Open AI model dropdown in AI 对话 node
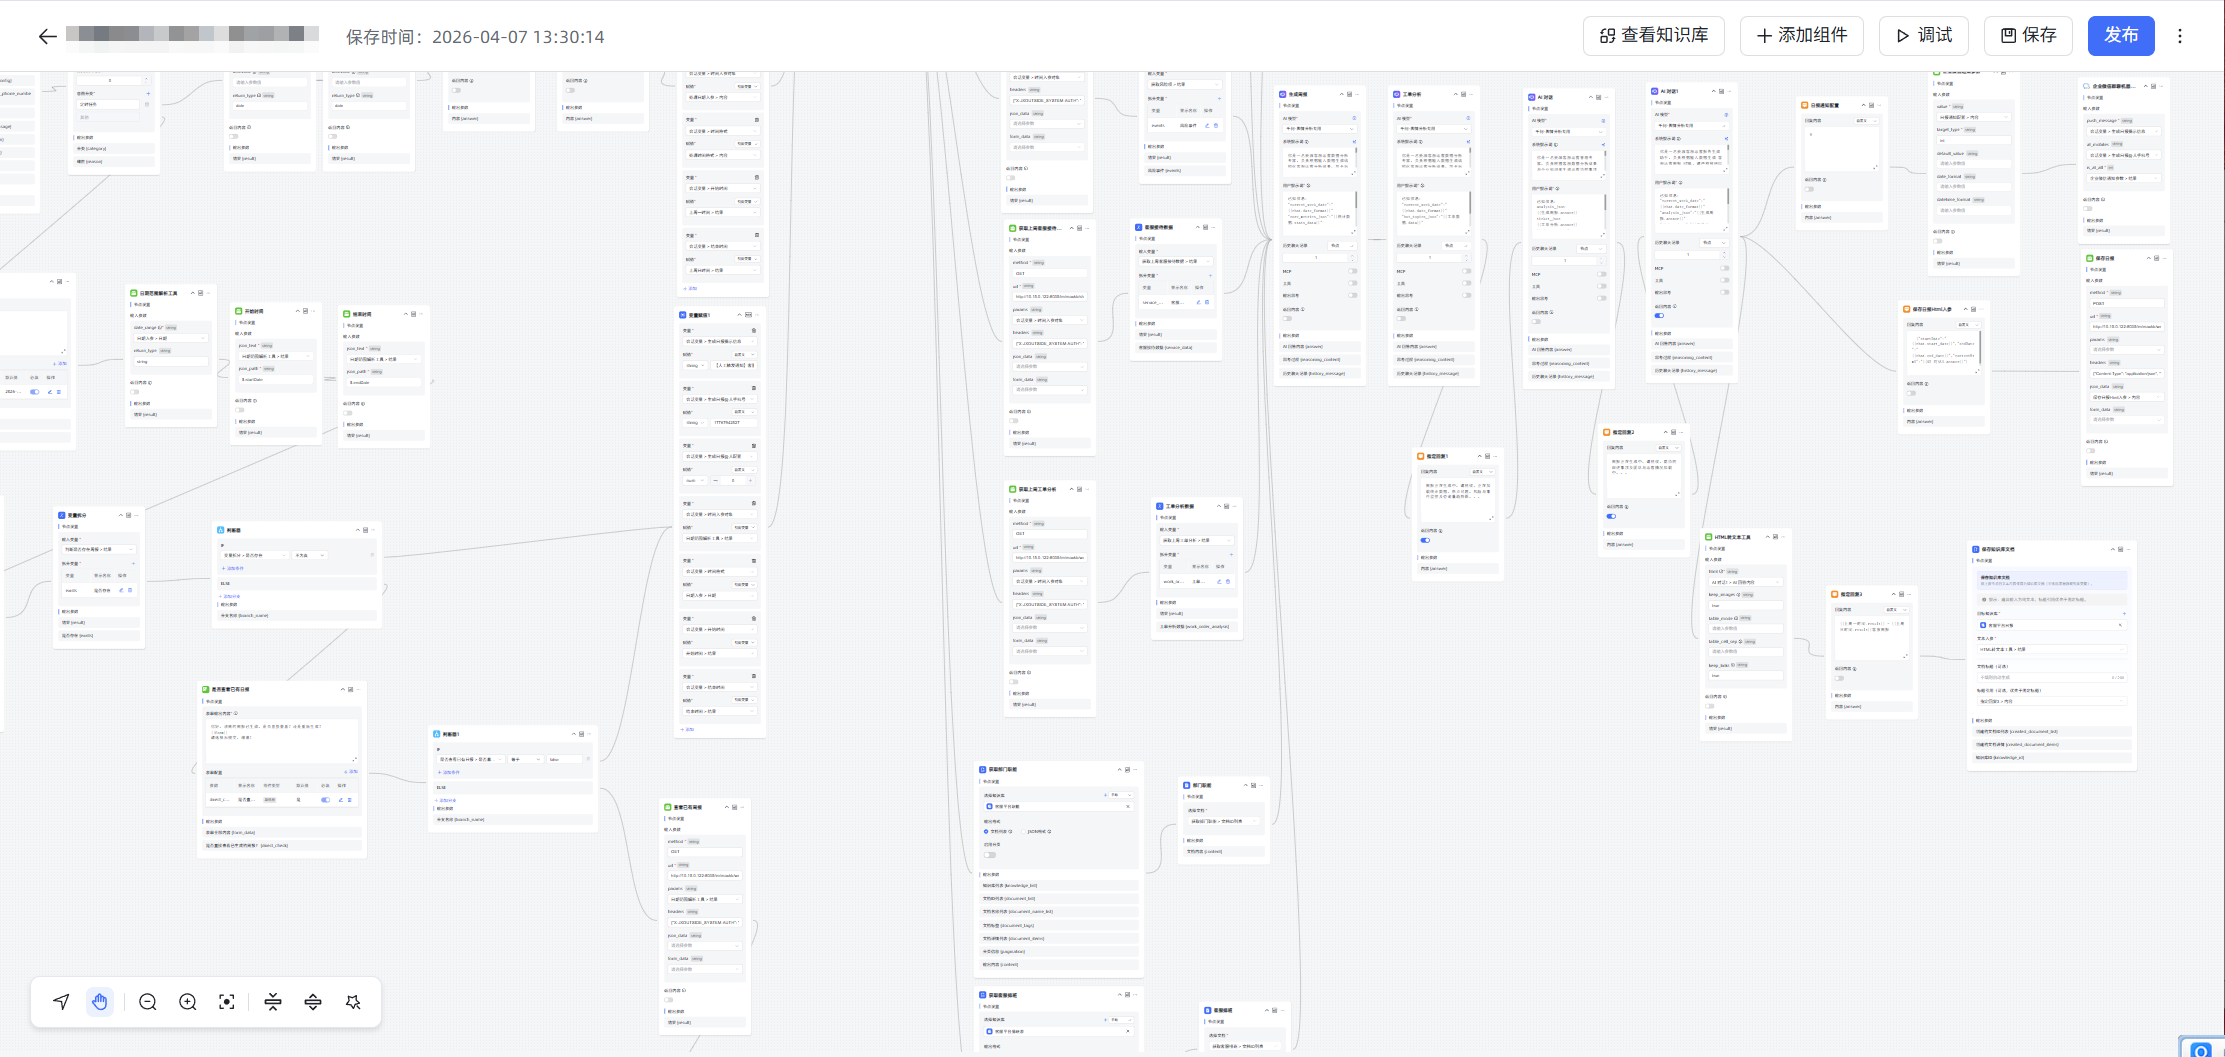The image size is (2225, 1057). point(1569,132)
